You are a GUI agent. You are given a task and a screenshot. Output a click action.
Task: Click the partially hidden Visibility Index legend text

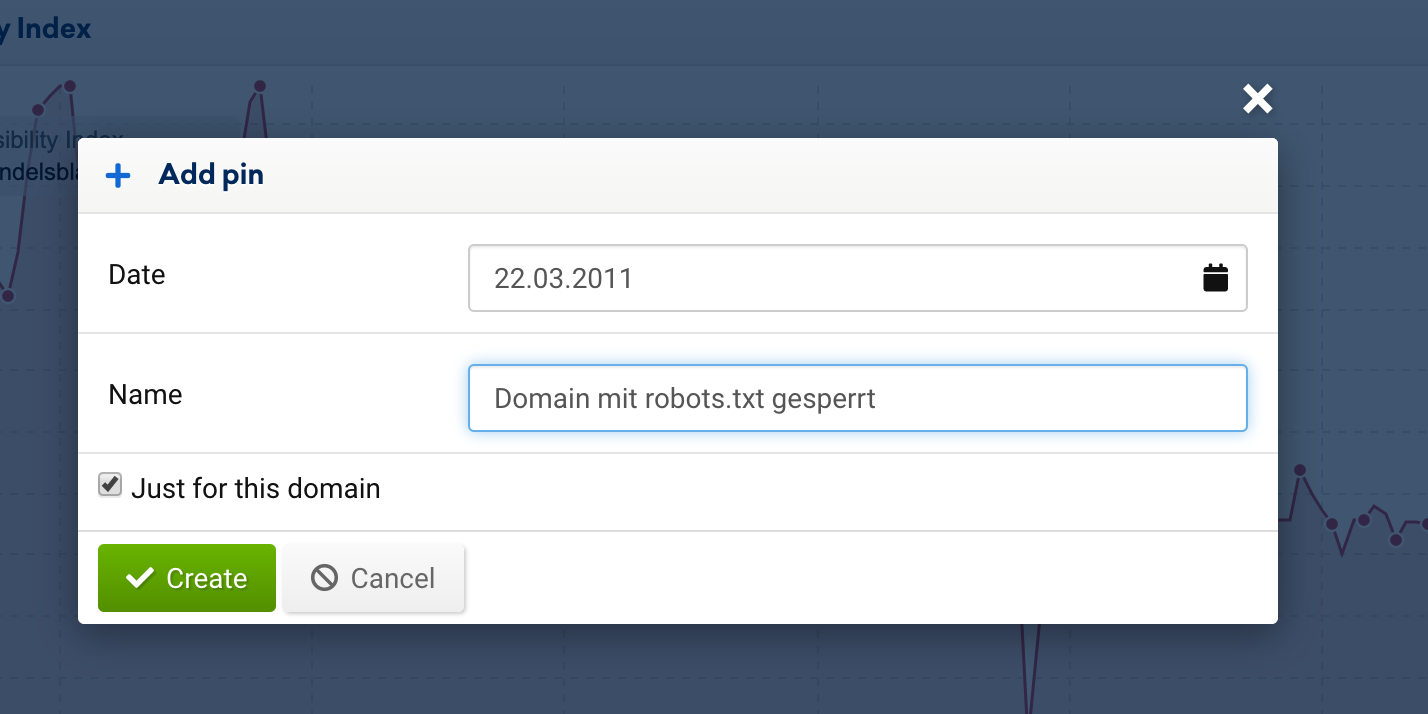[60, 138]
